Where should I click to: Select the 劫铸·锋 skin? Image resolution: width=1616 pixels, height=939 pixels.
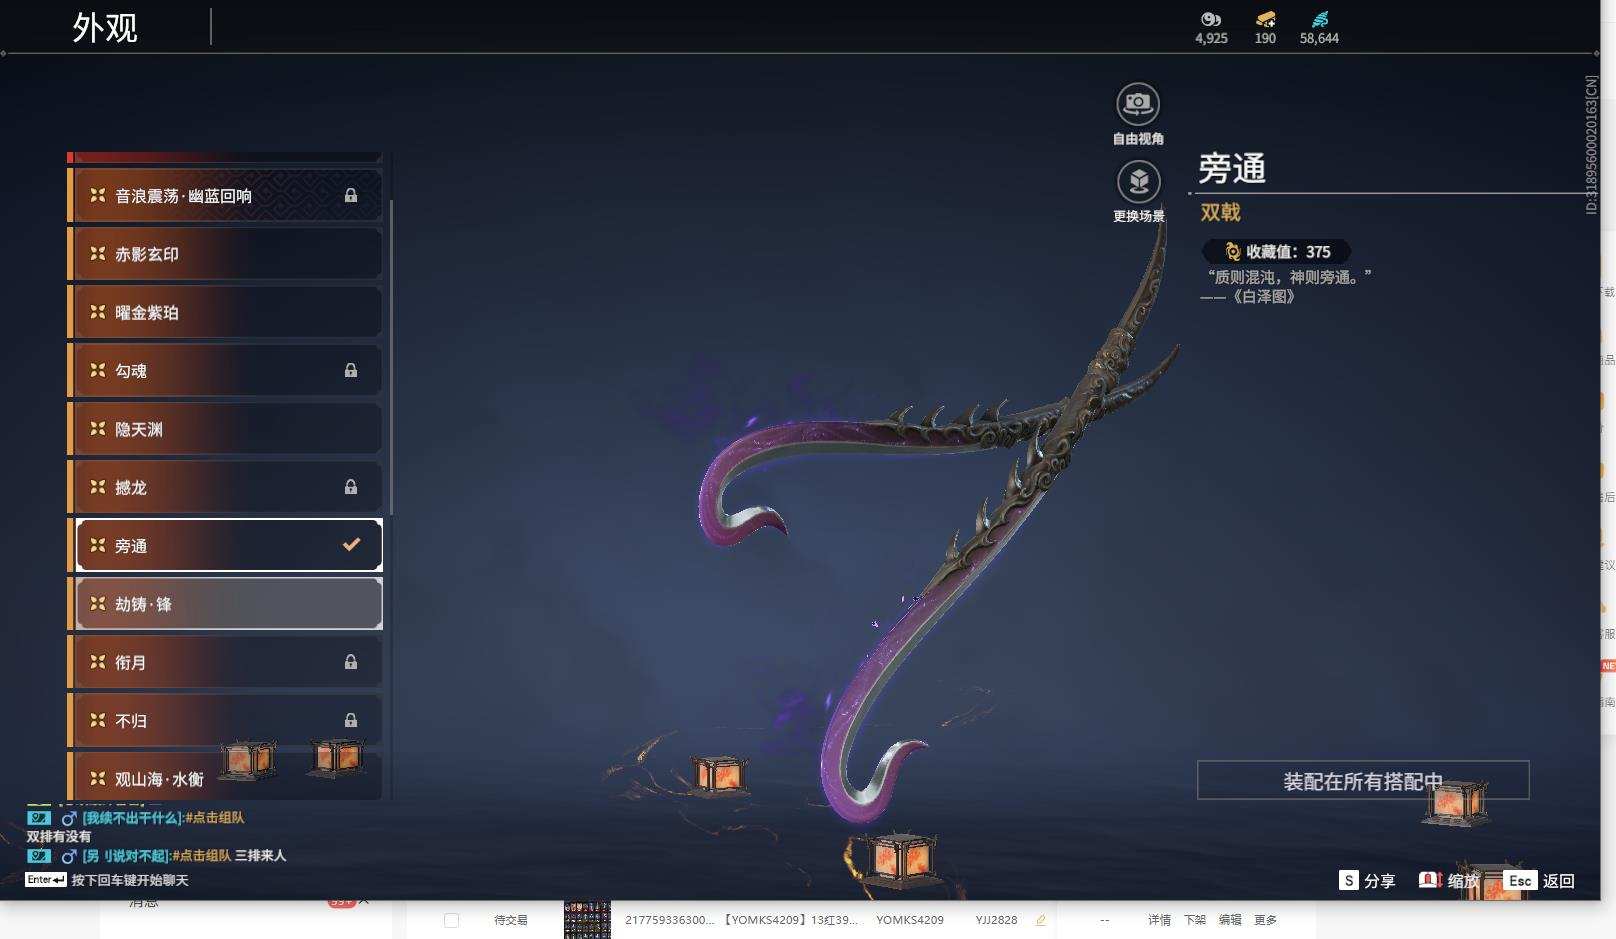tap(225, 604)
